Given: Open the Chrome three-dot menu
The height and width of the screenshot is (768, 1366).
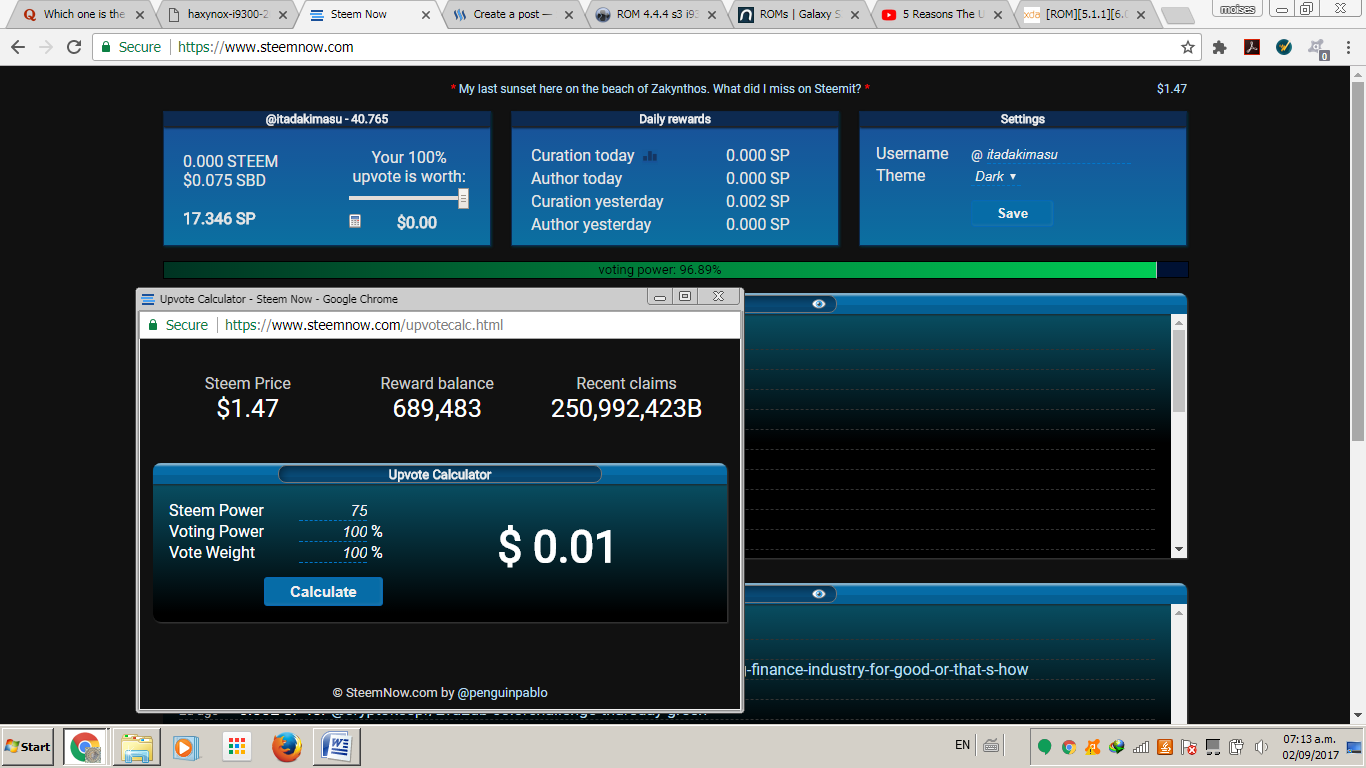Looking at the screenshot, I should (x=1348, y=47).
